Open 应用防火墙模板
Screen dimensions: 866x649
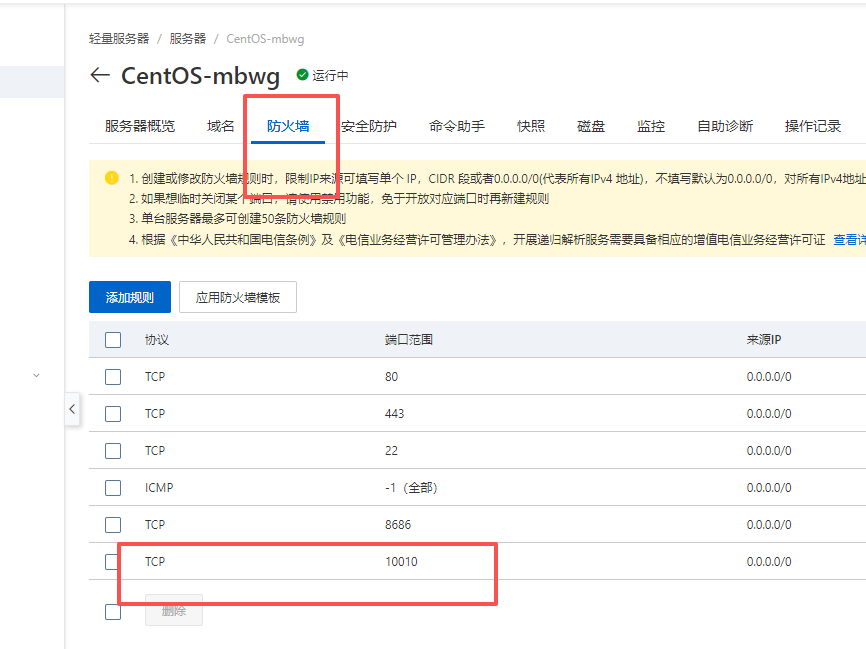(237, 297)
